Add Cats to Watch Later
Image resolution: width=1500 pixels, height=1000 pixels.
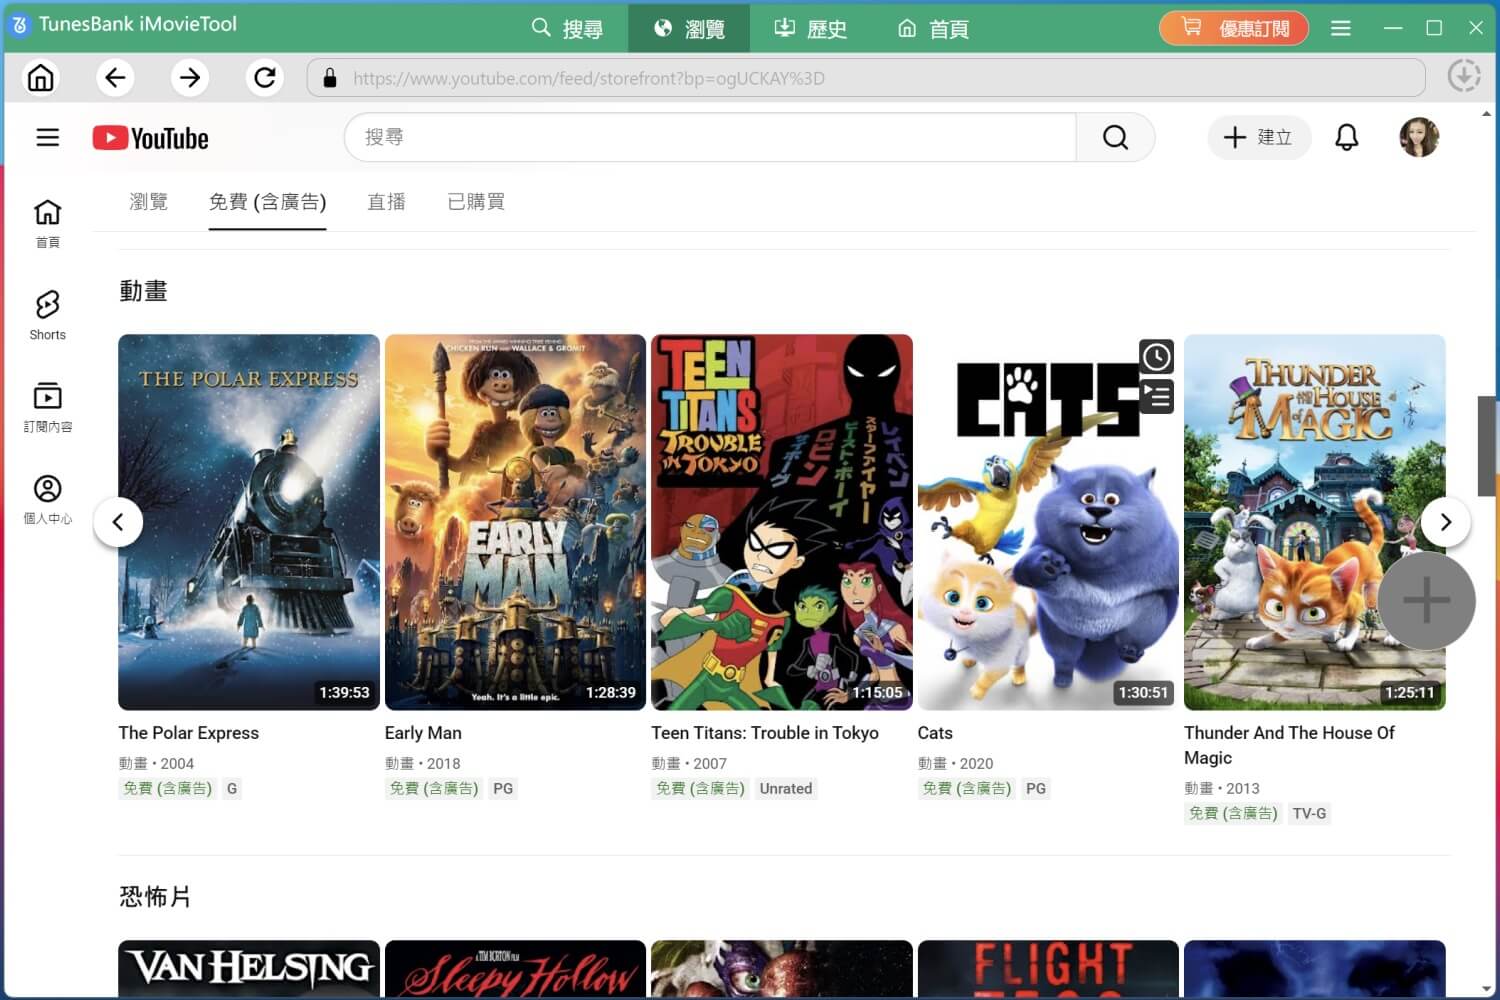point(1156,357)
